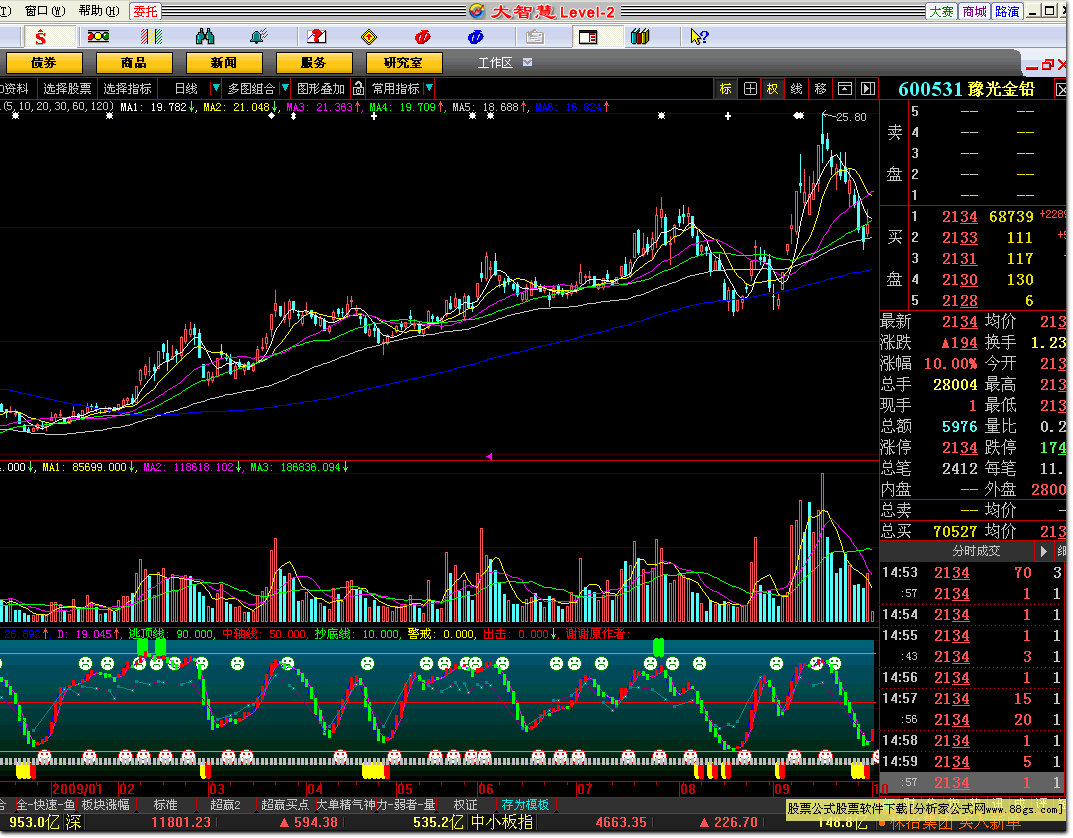
Task: Click the greyed clipboard toolbar icon
Action: pyautogui.click(x=535, y=37)
